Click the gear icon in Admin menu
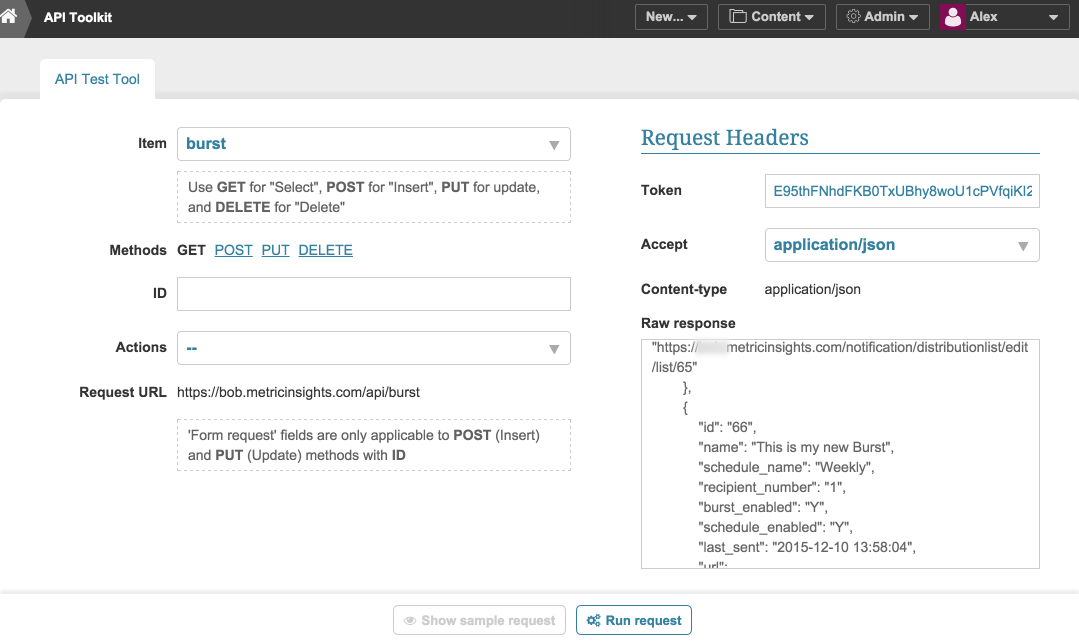 pos(853,17)
